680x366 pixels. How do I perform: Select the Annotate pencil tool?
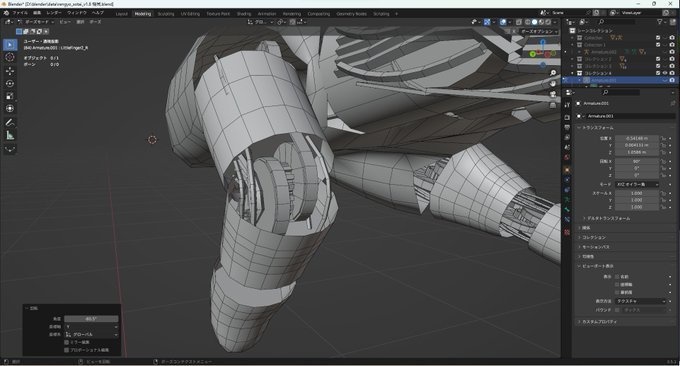10,123
